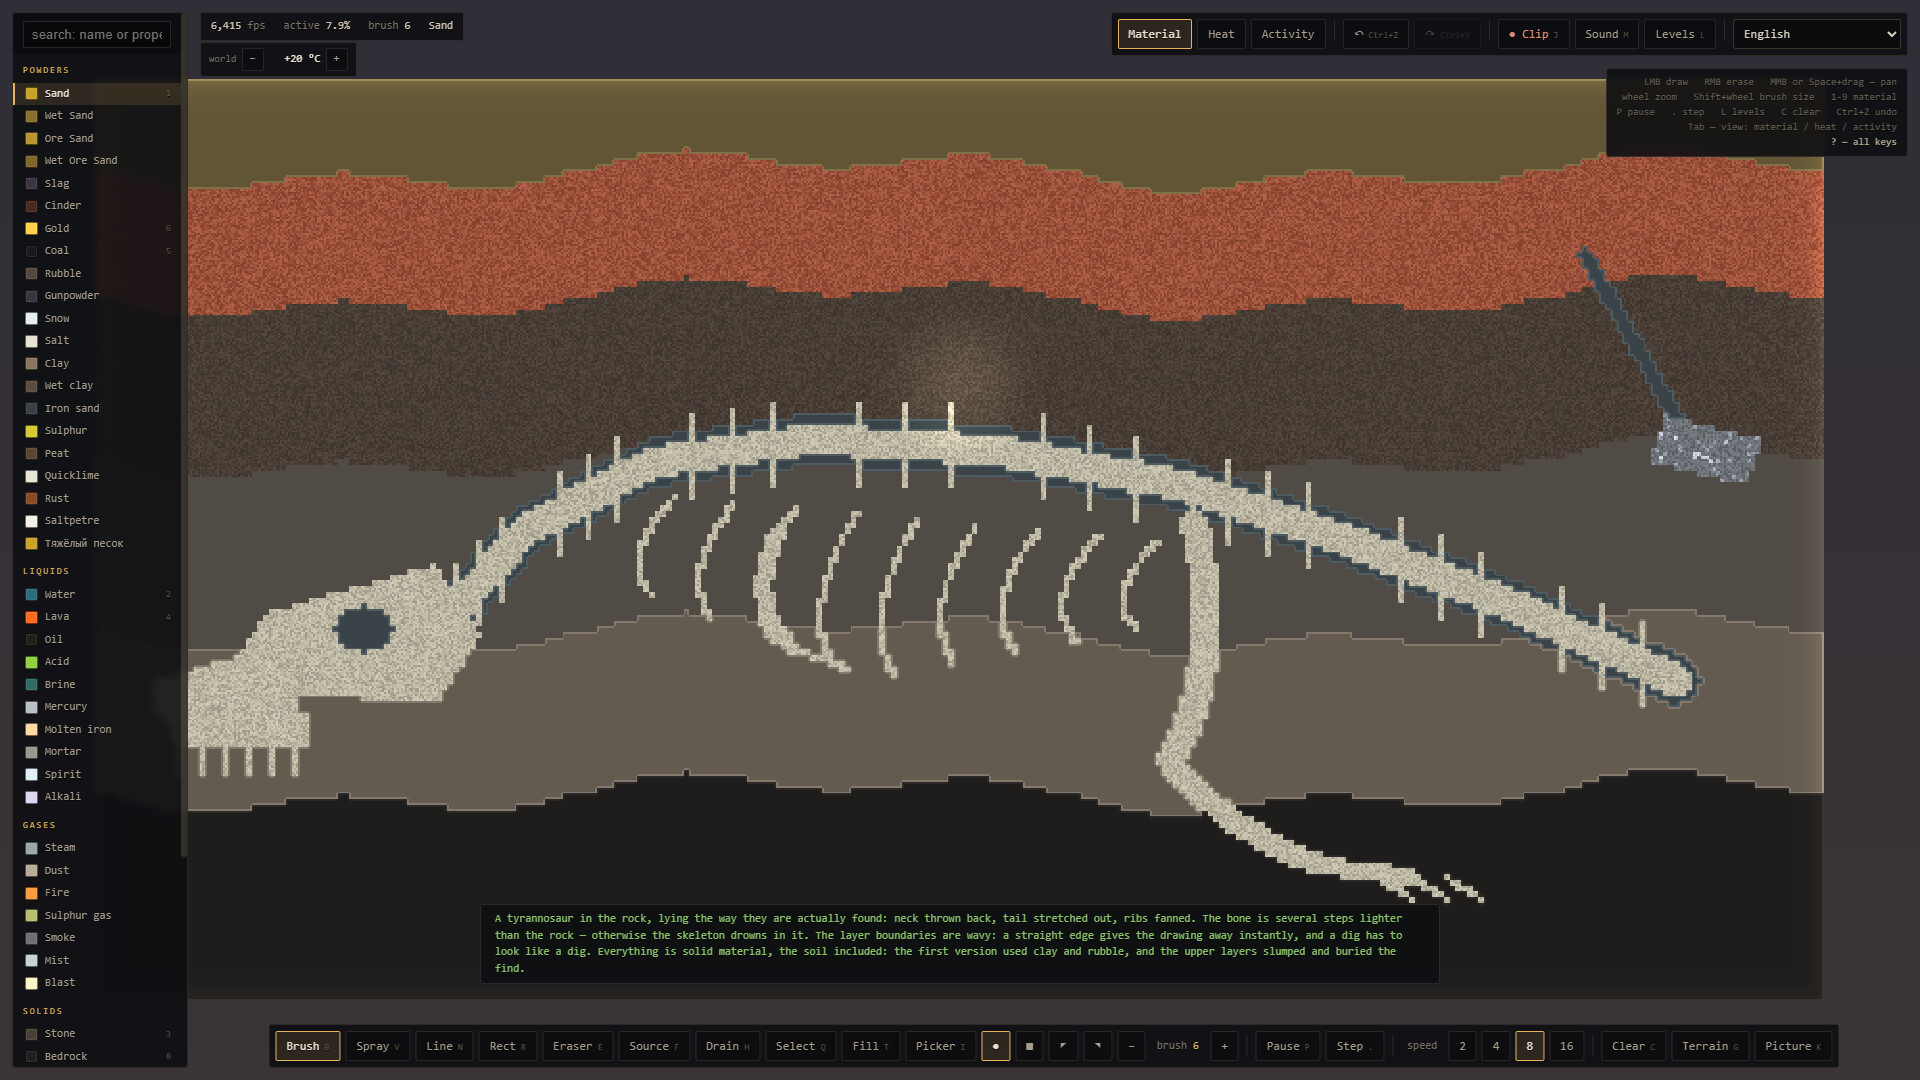
Task: Open the Terrain generator option
Action: pyautogui.click(x=1710, y=1046)
